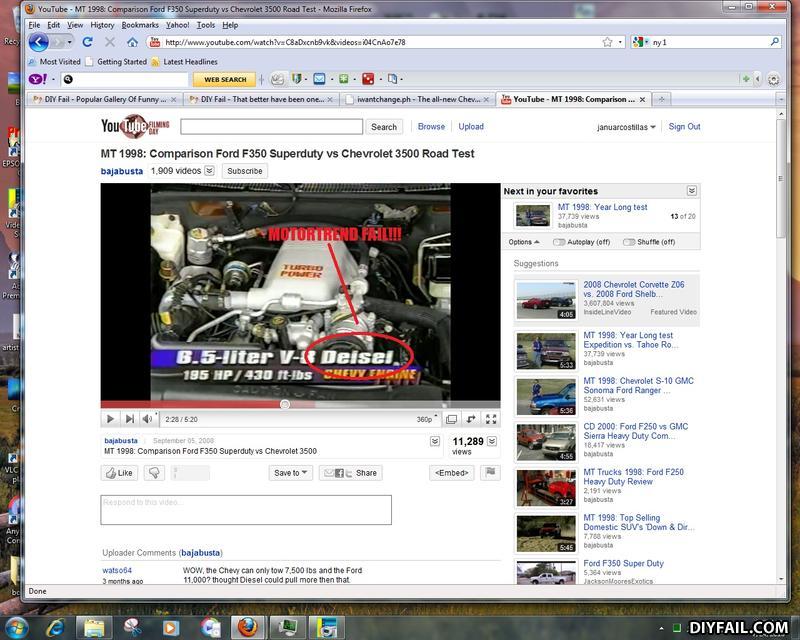Click the Firefox back arrow button
This screenshot has height=640, width=800.
(x=38, y=42)
